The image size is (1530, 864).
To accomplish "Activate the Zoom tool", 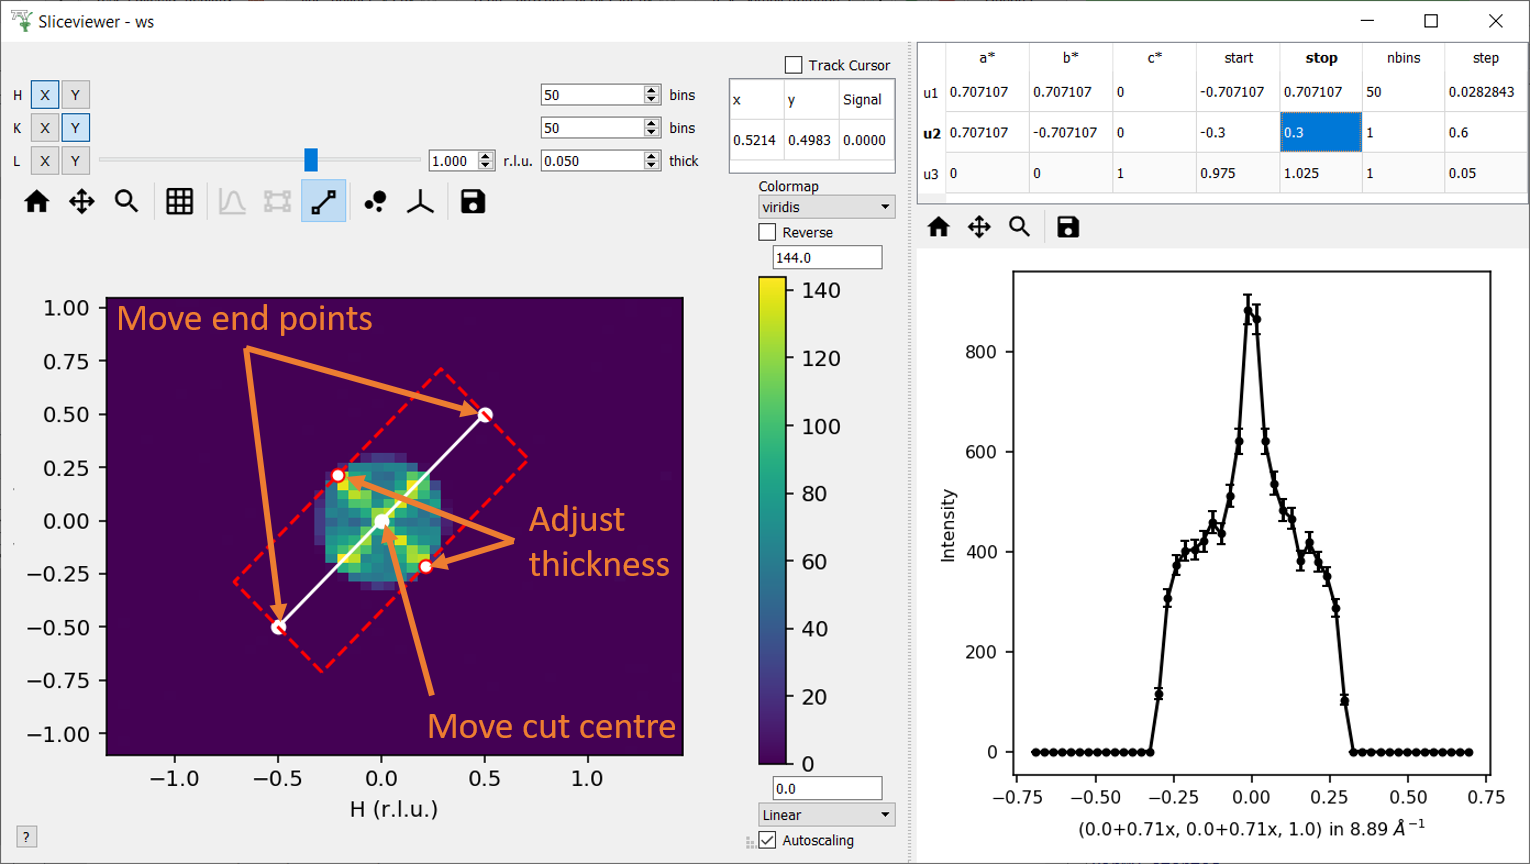I will coord(126,200).
